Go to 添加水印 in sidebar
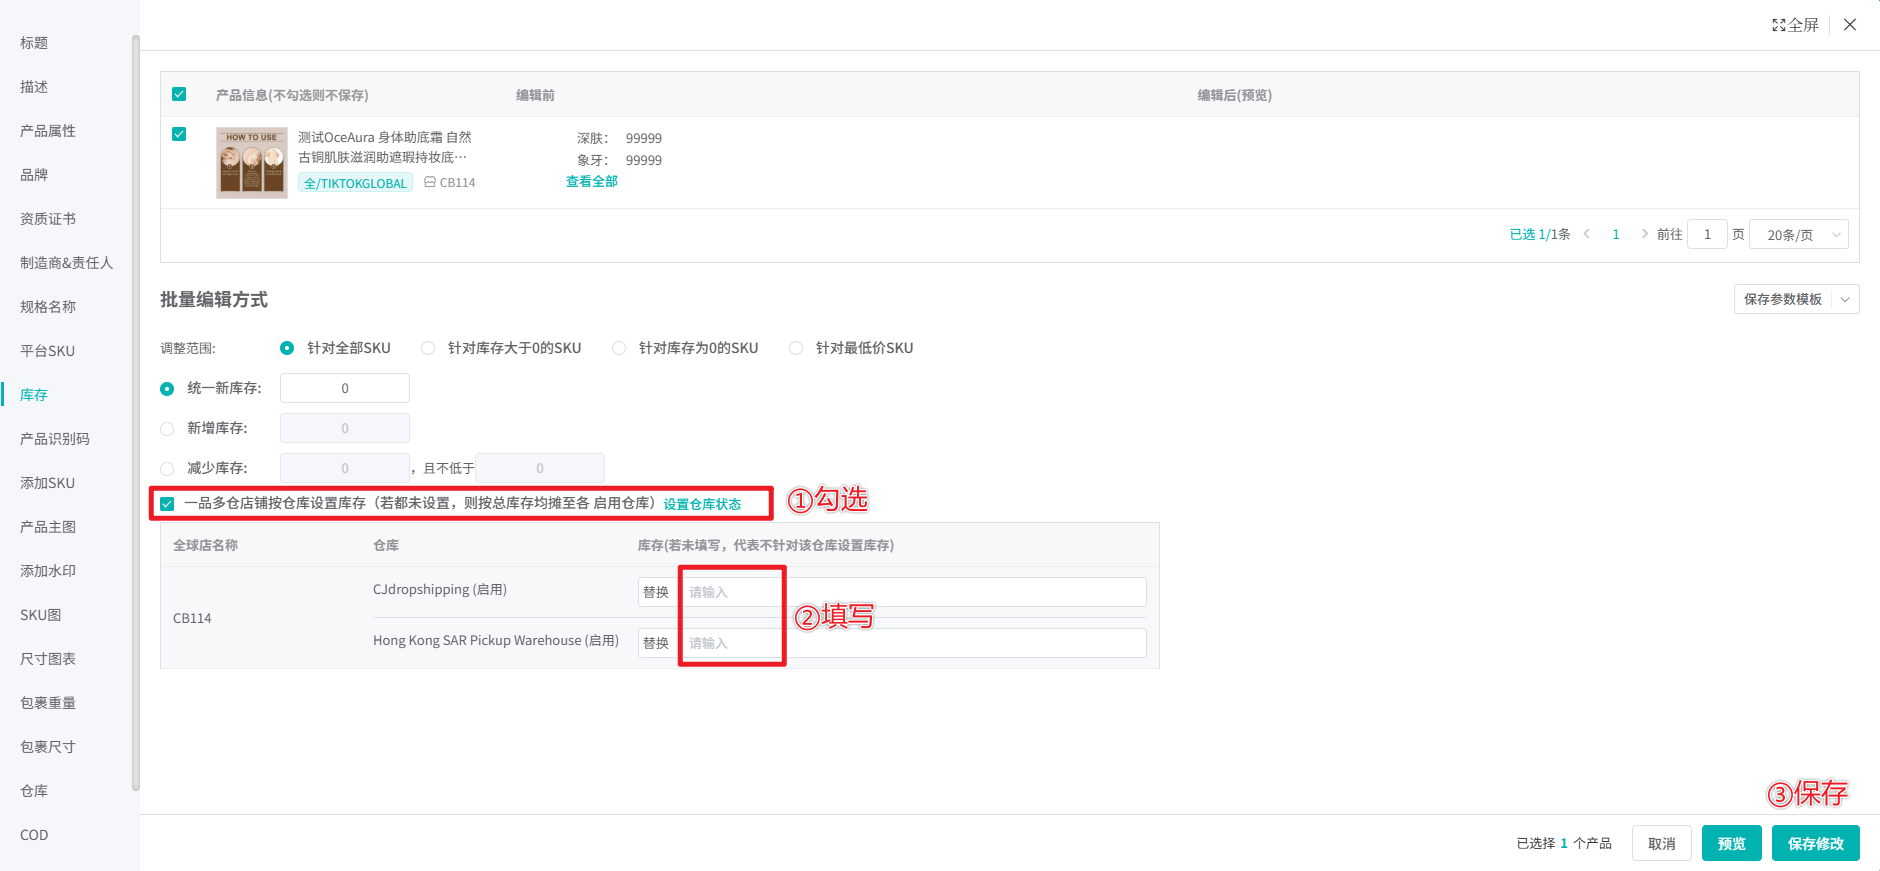Screen dimensions: 1880x871 [x=48, y=571]
